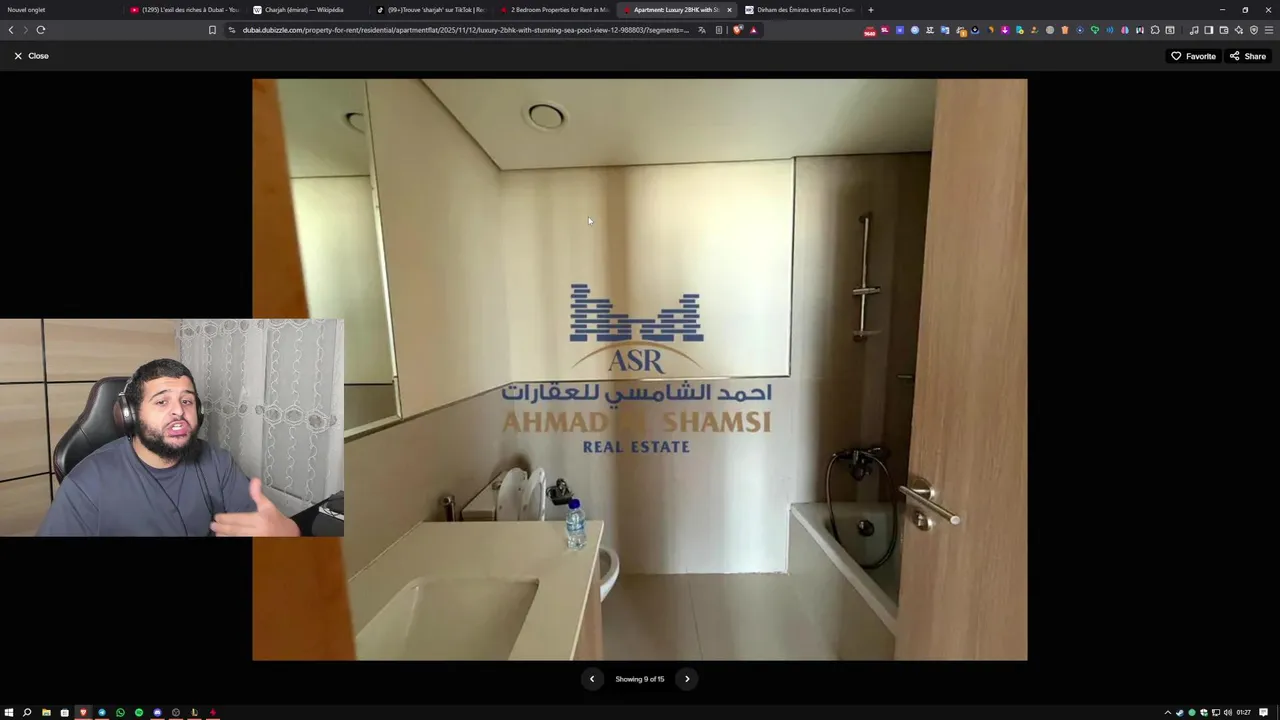
Task: Switch to the YouTube riches à Dubai tab
Action: [184, 10]
